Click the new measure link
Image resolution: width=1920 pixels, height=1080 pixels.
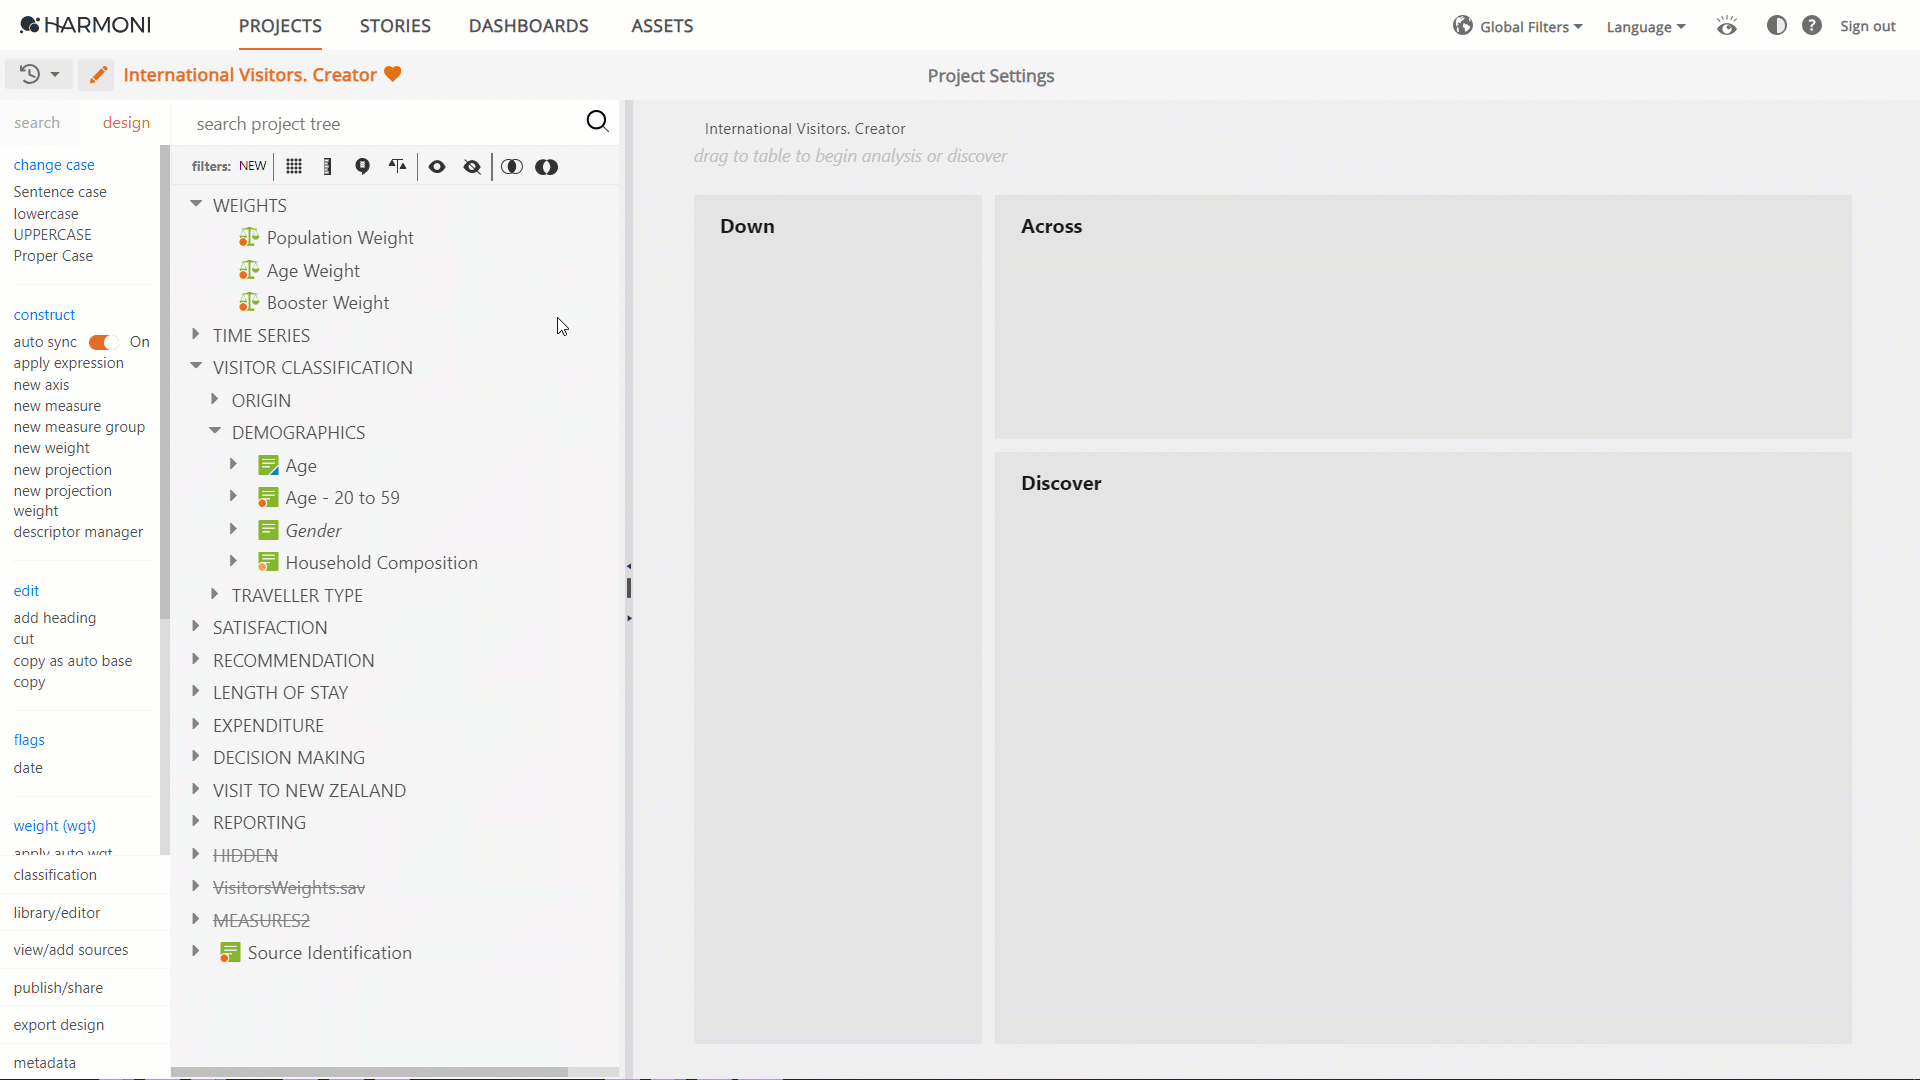[x=57, y=406]
